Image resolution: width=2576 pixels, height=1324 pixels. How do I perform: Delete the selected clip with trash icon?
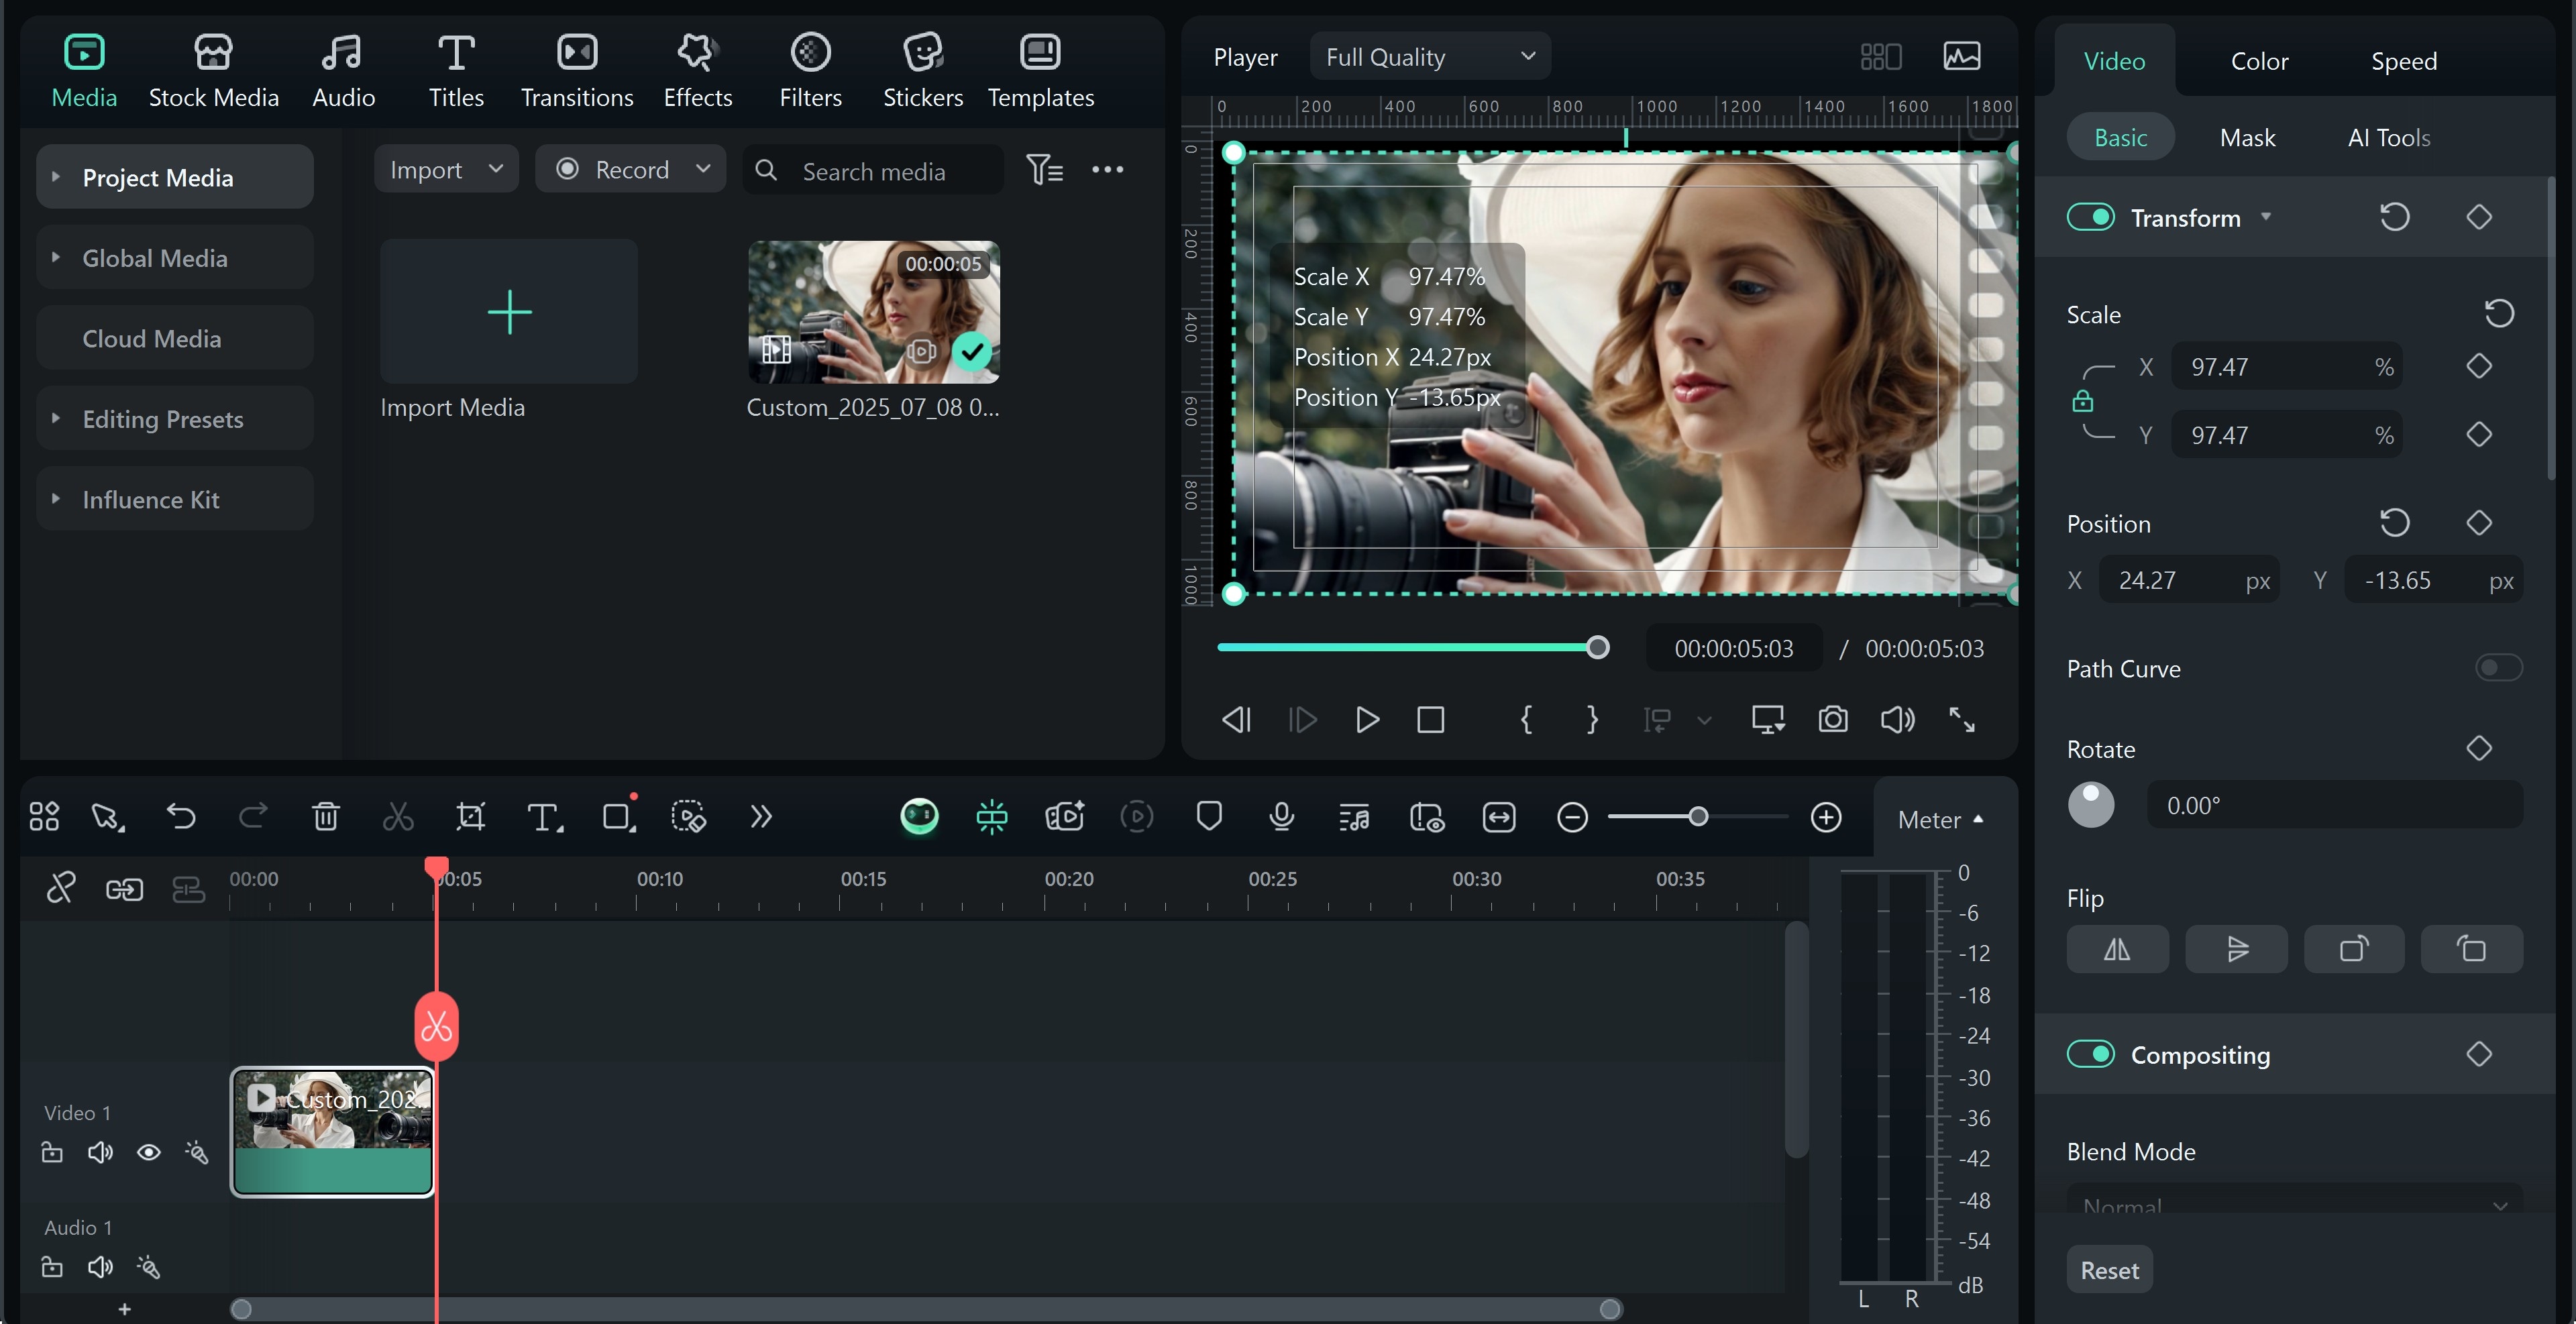pos(326,817)
